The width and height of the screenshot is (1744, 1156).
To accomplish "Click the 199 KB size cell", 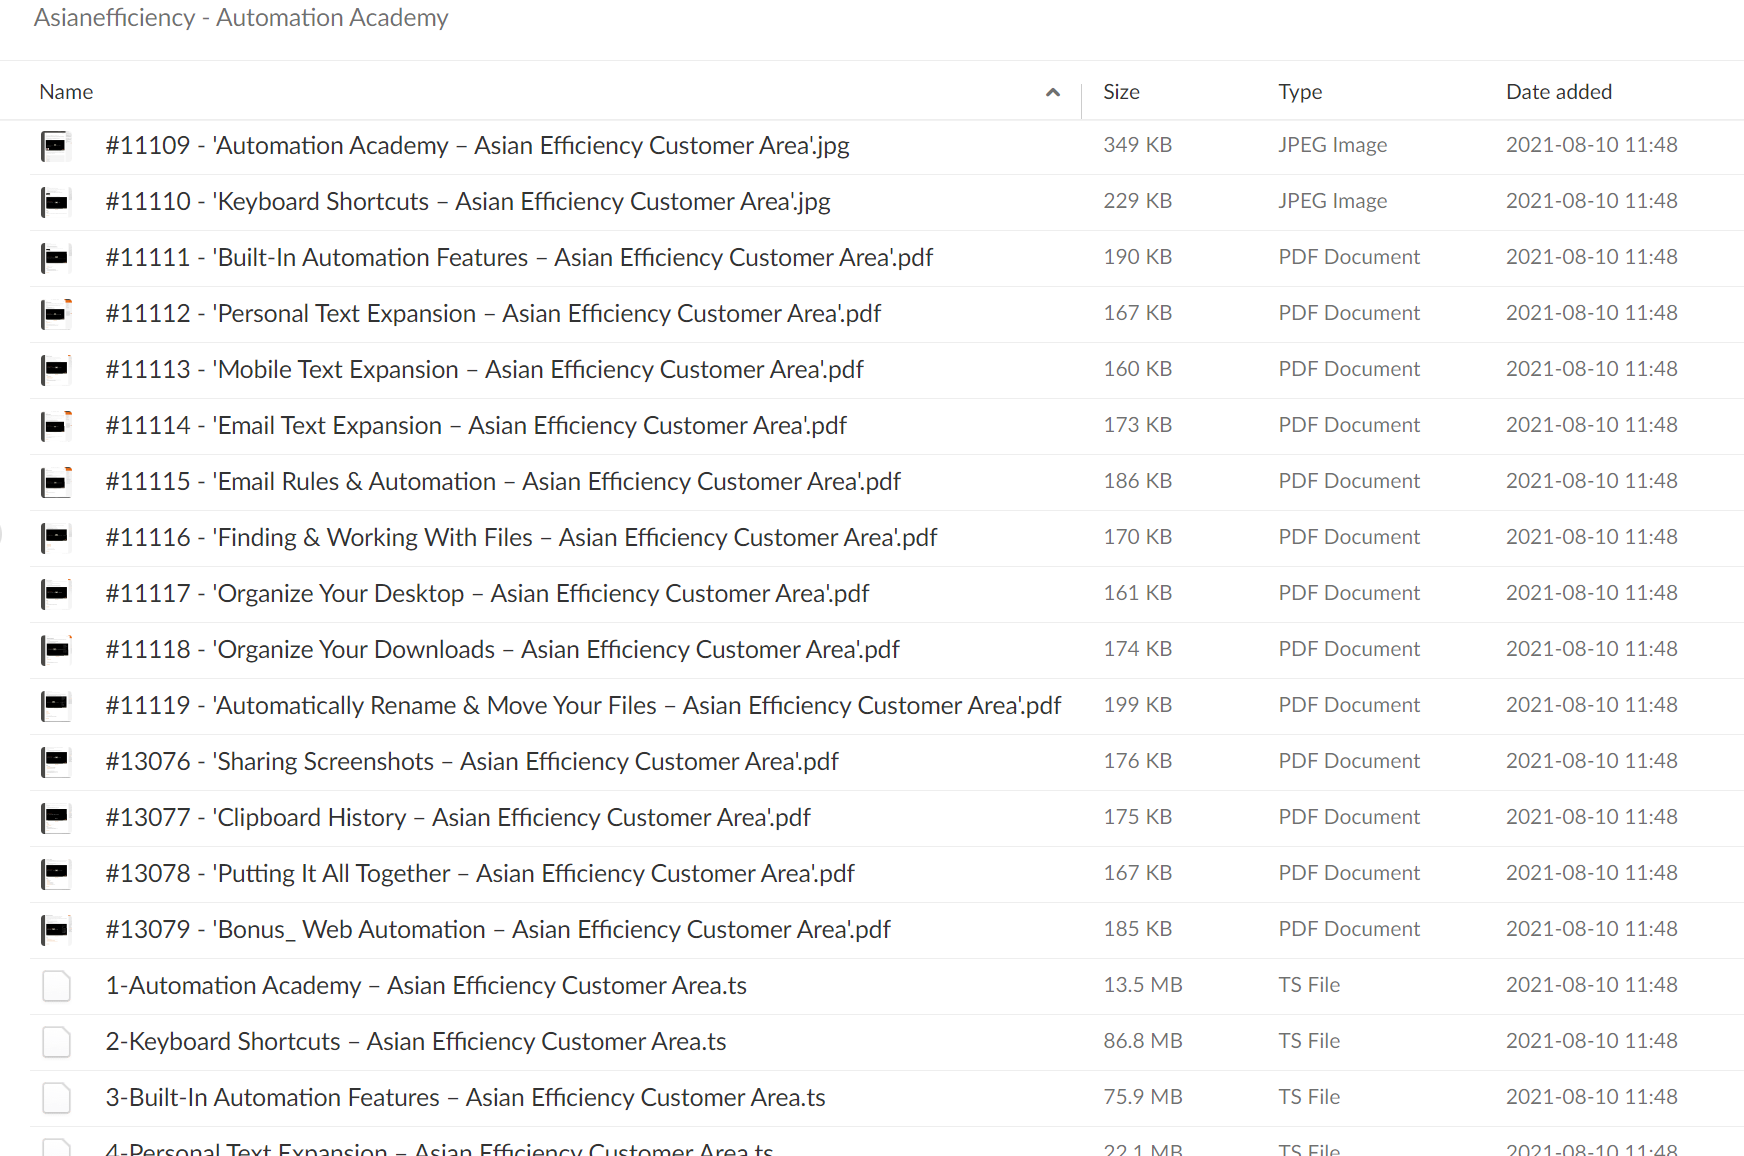I will point(1137,705).
